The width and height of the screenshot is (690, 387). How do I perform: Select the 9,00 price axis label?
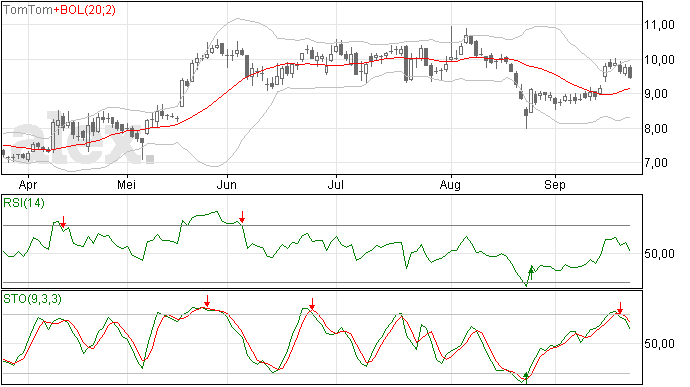[656, 94]
